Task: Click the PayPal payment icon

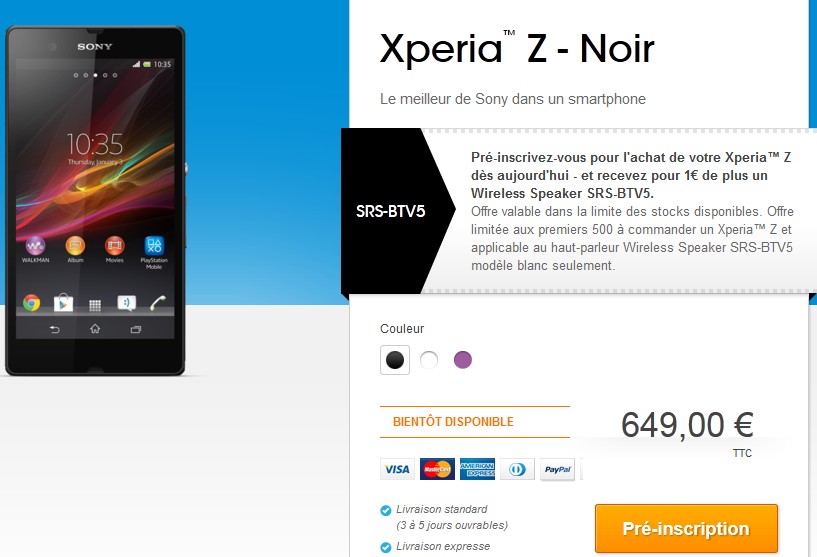Action: (x=557, y=469)
